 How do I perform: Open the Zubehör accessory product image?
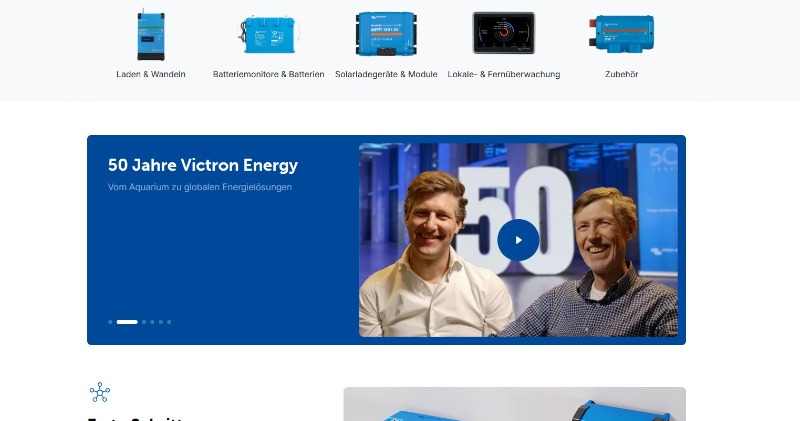point(621,33)
